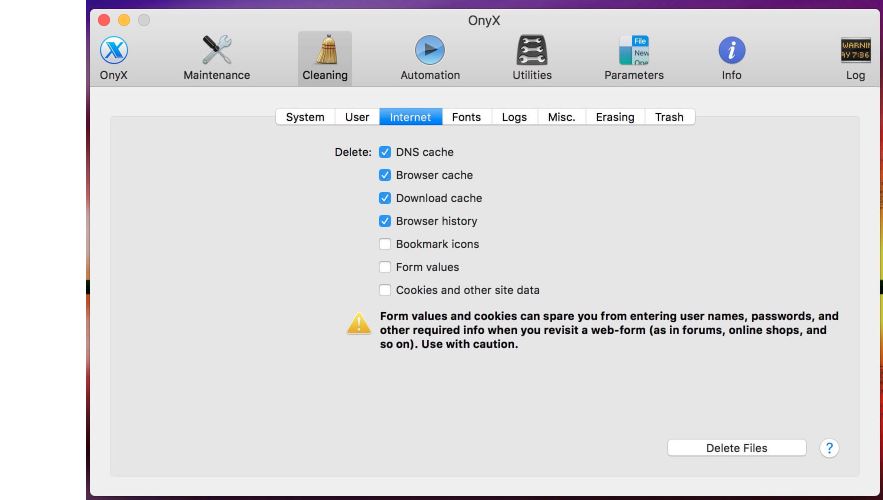
Task: Select the Internet tab
Action: pyautogui.click(x=411, y=117)
